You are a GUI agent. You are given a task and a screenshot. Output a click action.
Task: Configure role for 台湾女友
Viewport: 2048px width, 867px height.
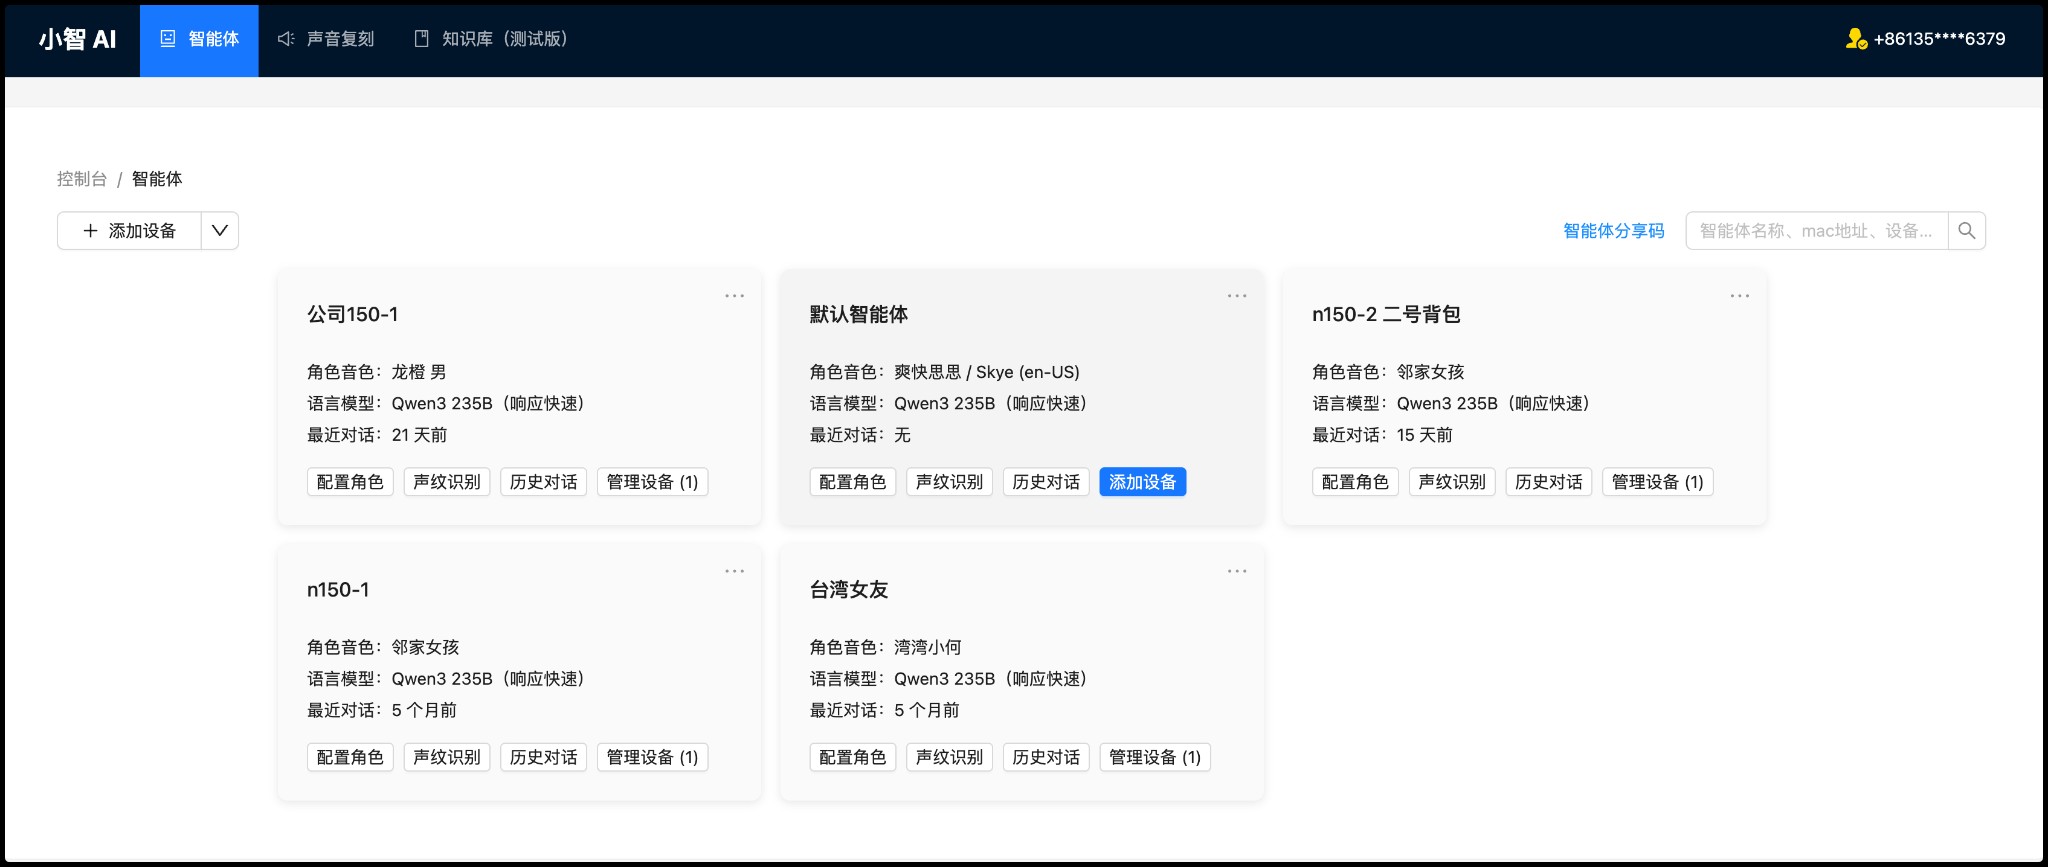coord(853,757)
